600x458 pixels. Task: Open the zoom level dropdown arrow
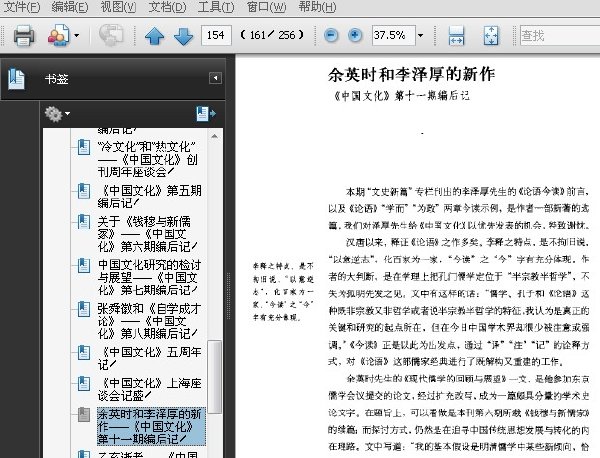pyautogui.click(x=421, y=36)
